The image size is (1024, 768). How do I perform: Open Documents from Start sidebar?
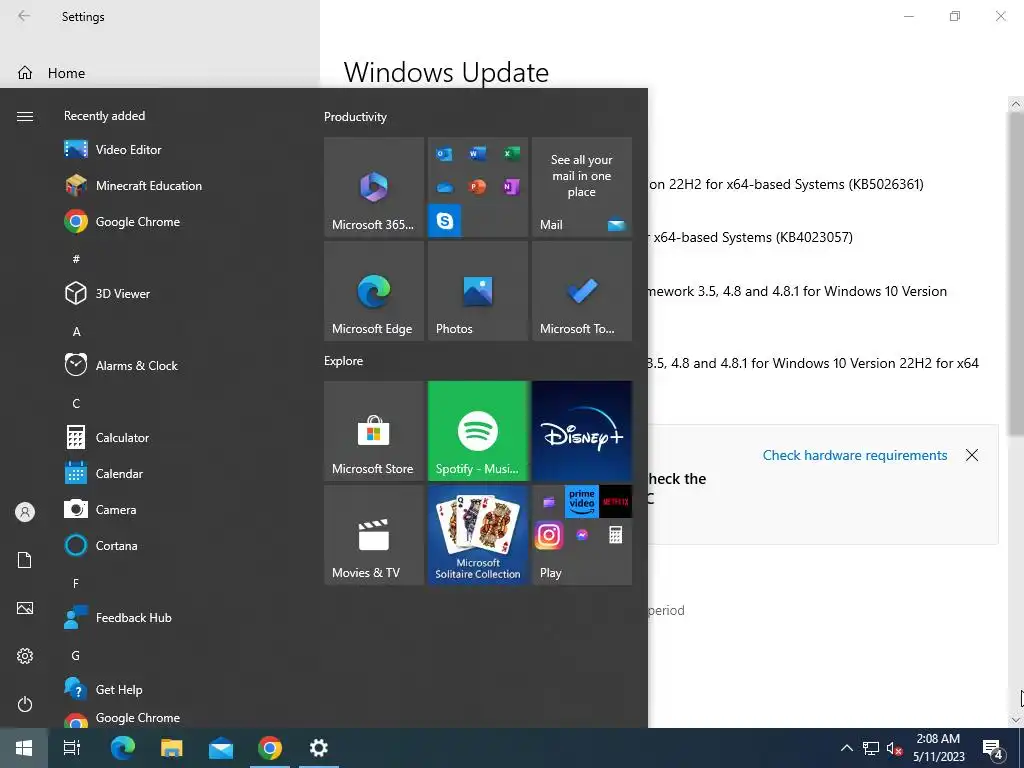(25, 560)
